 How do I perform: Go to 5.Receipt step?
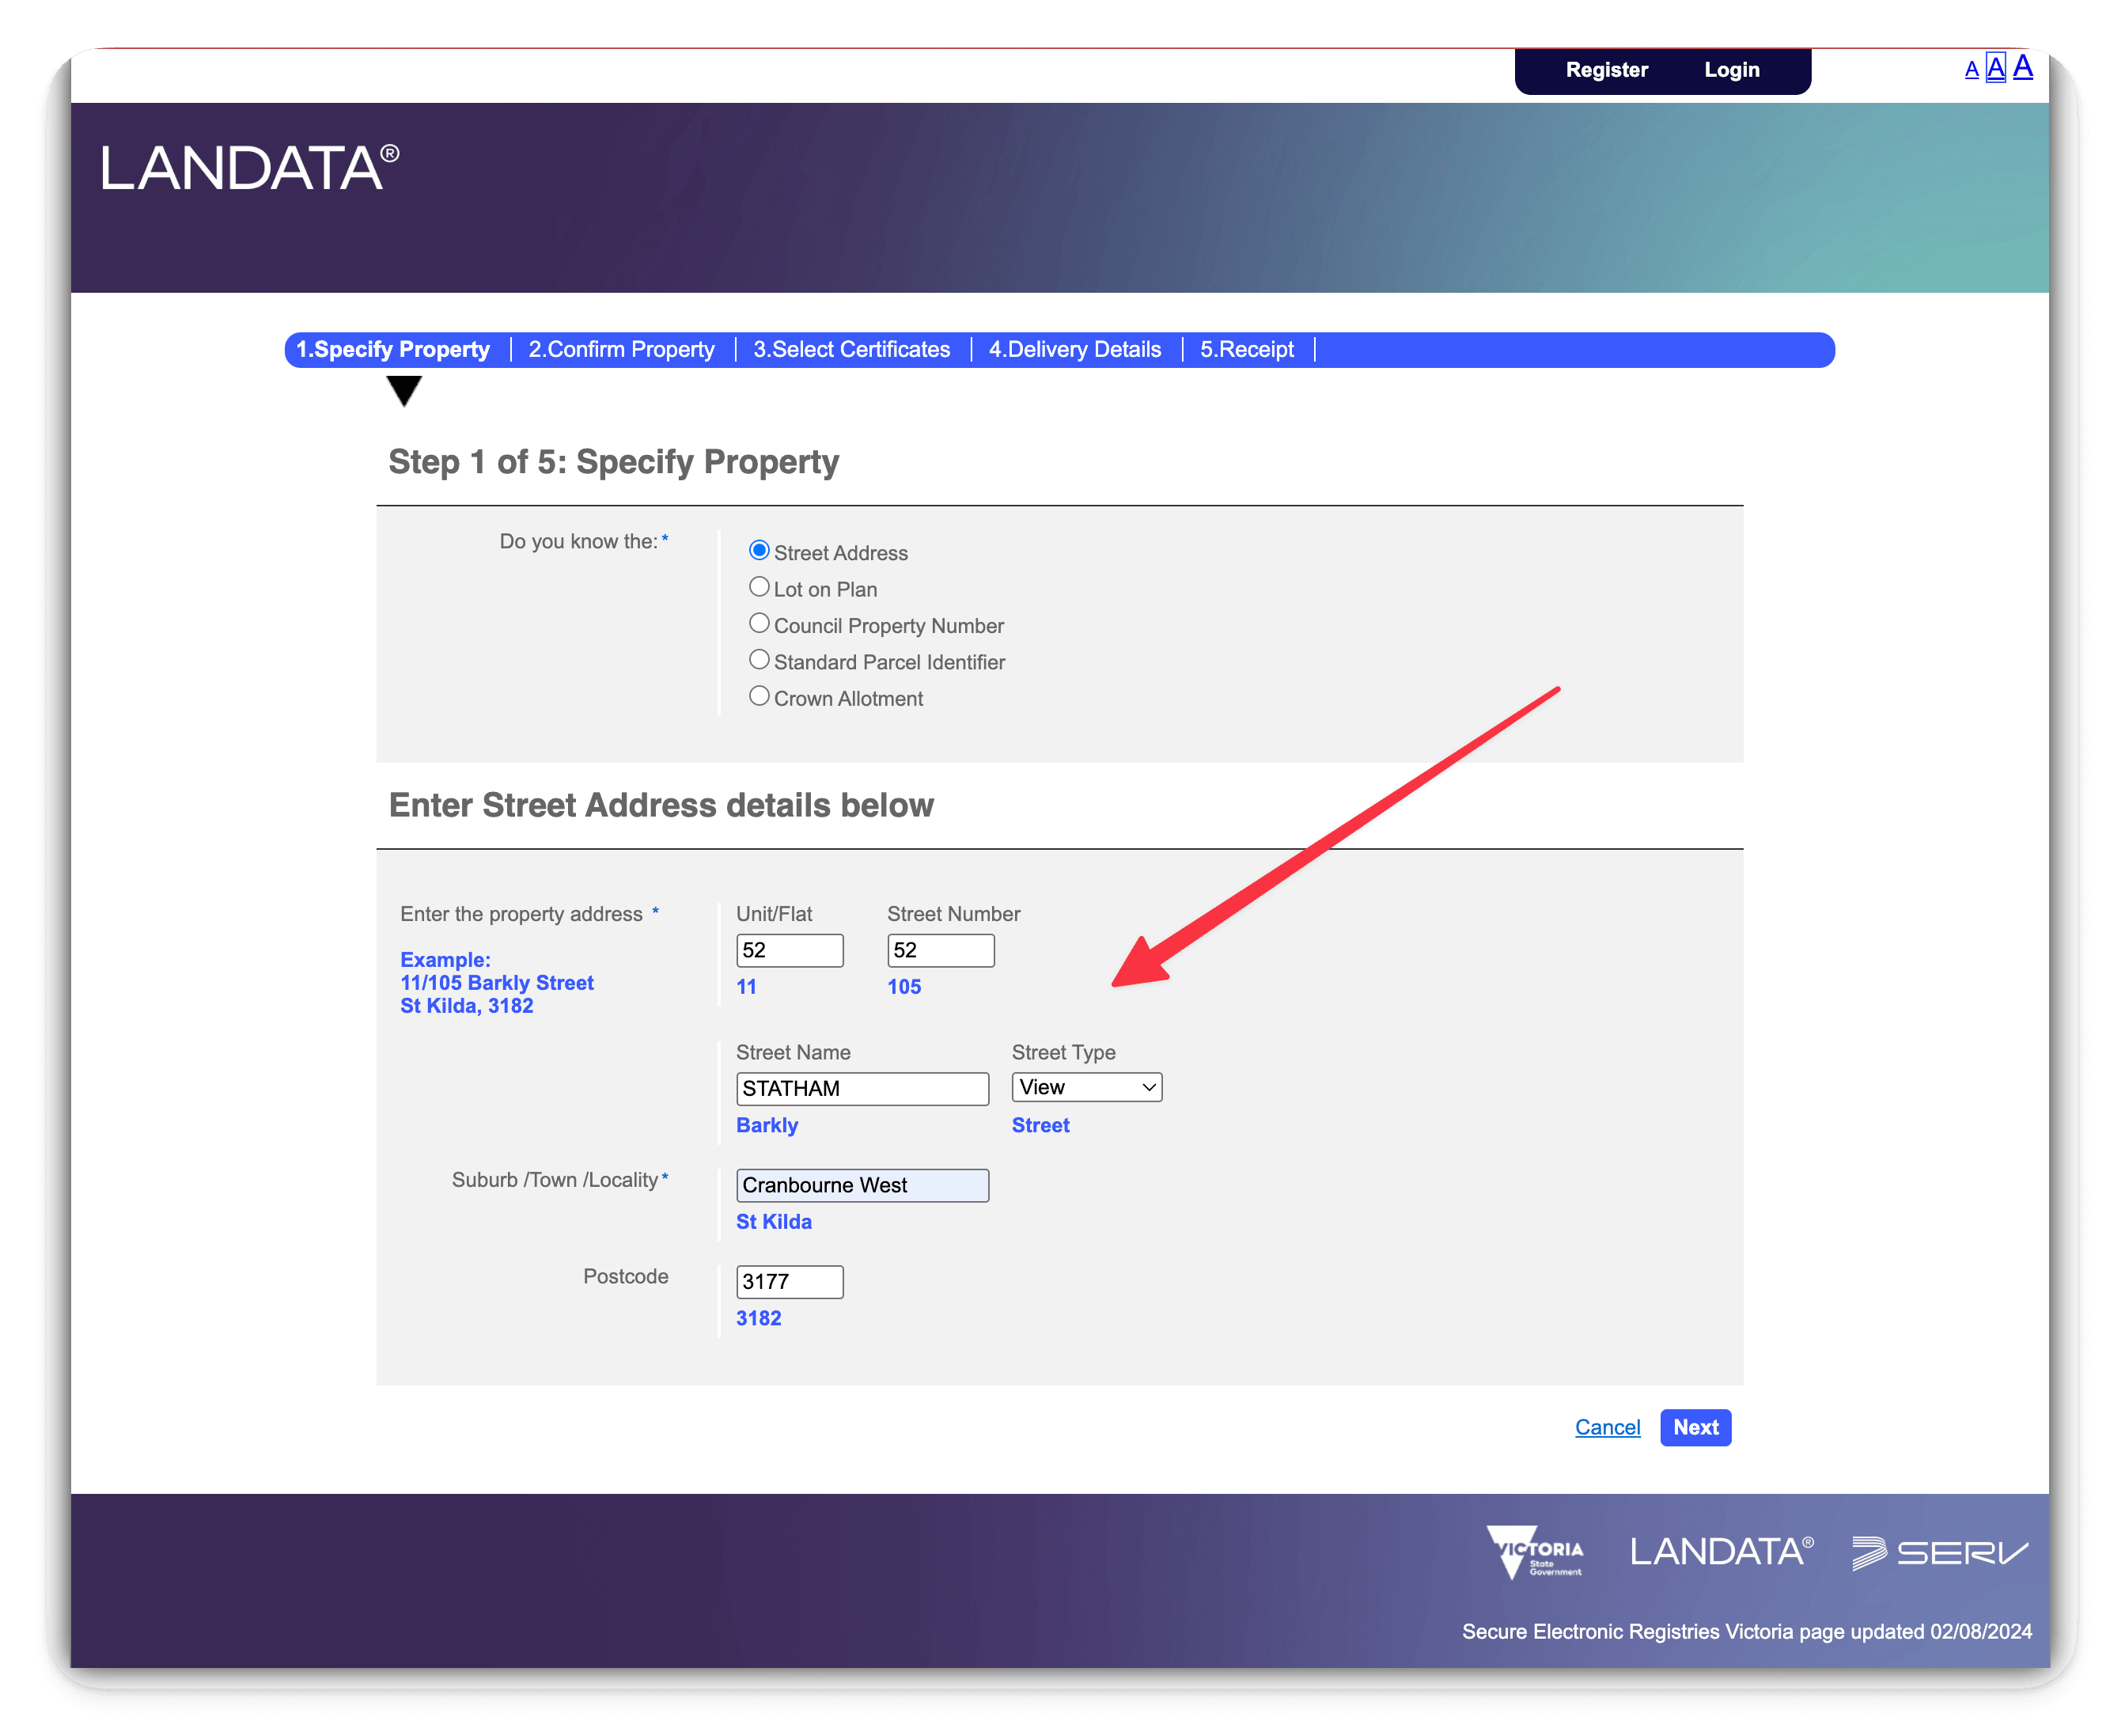click(x=1246, y=350)
